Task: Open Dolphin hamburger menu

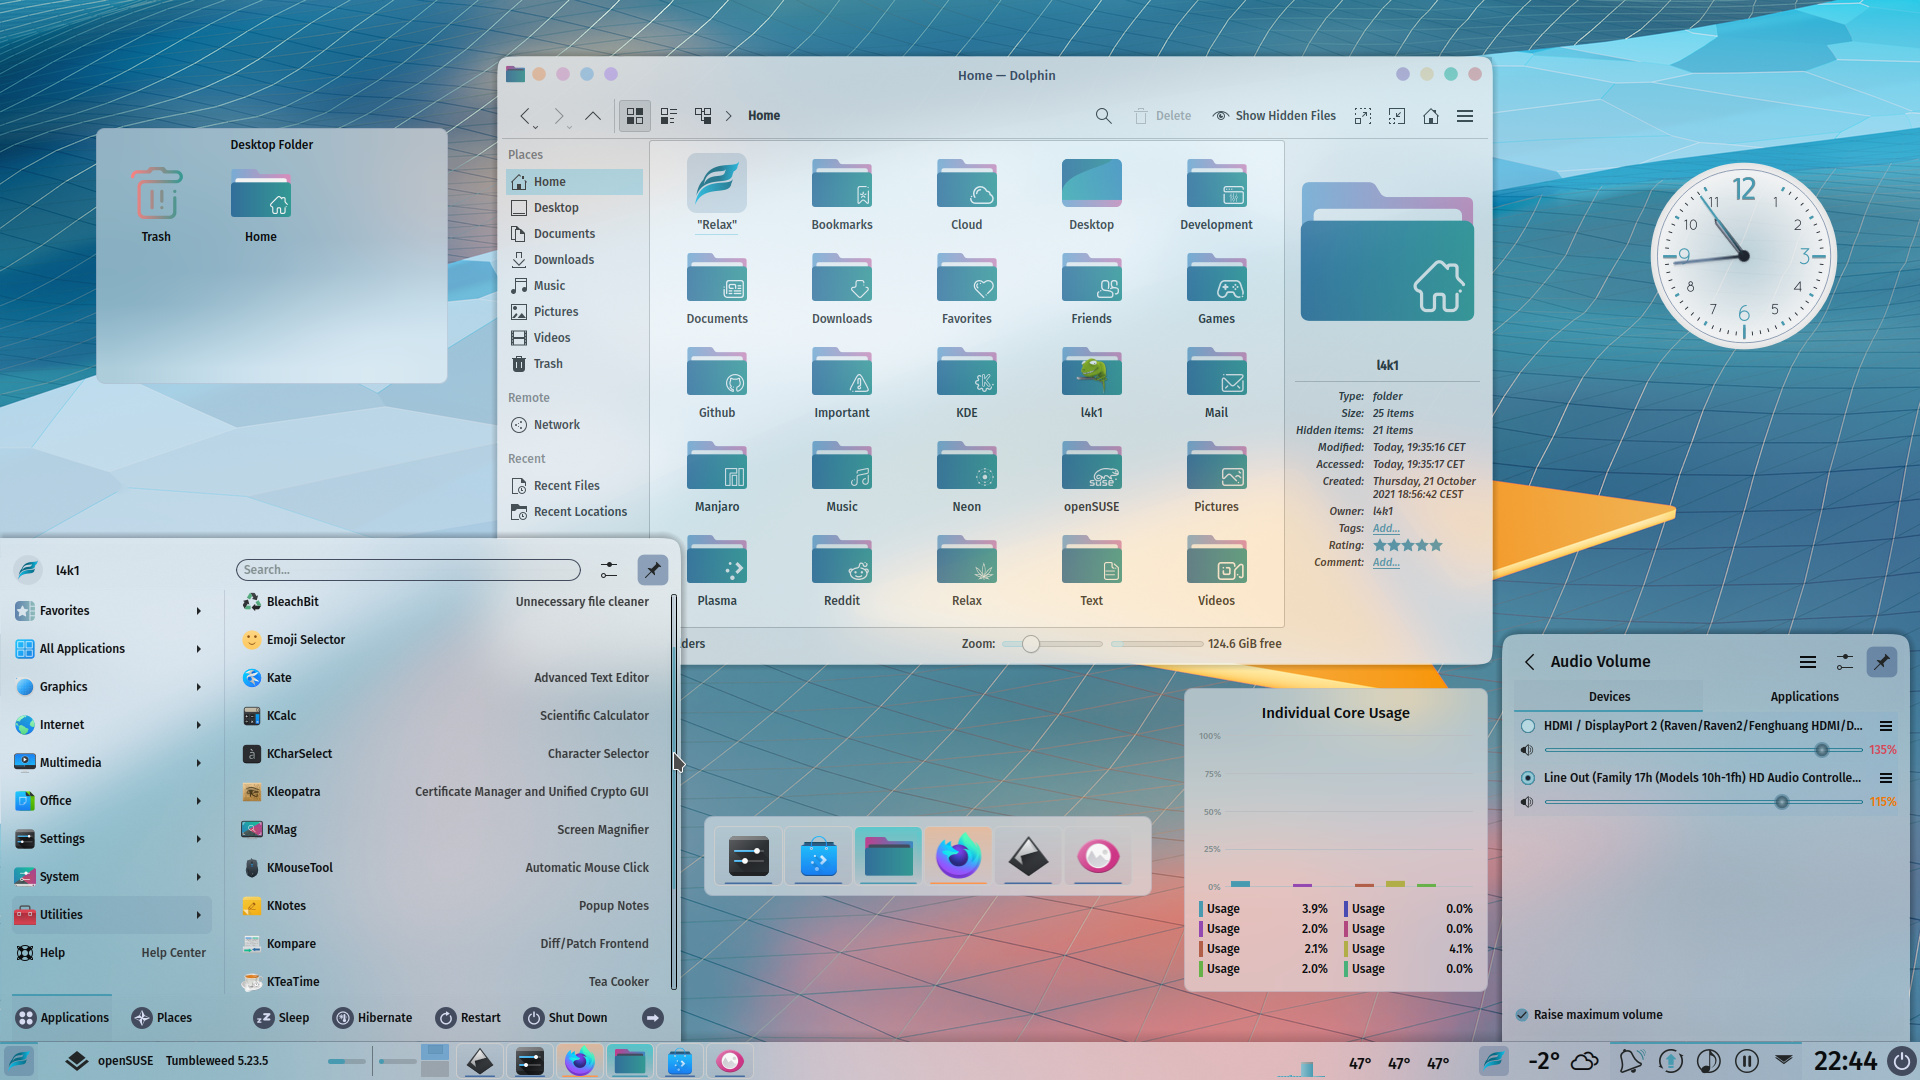Action: 1465,116
